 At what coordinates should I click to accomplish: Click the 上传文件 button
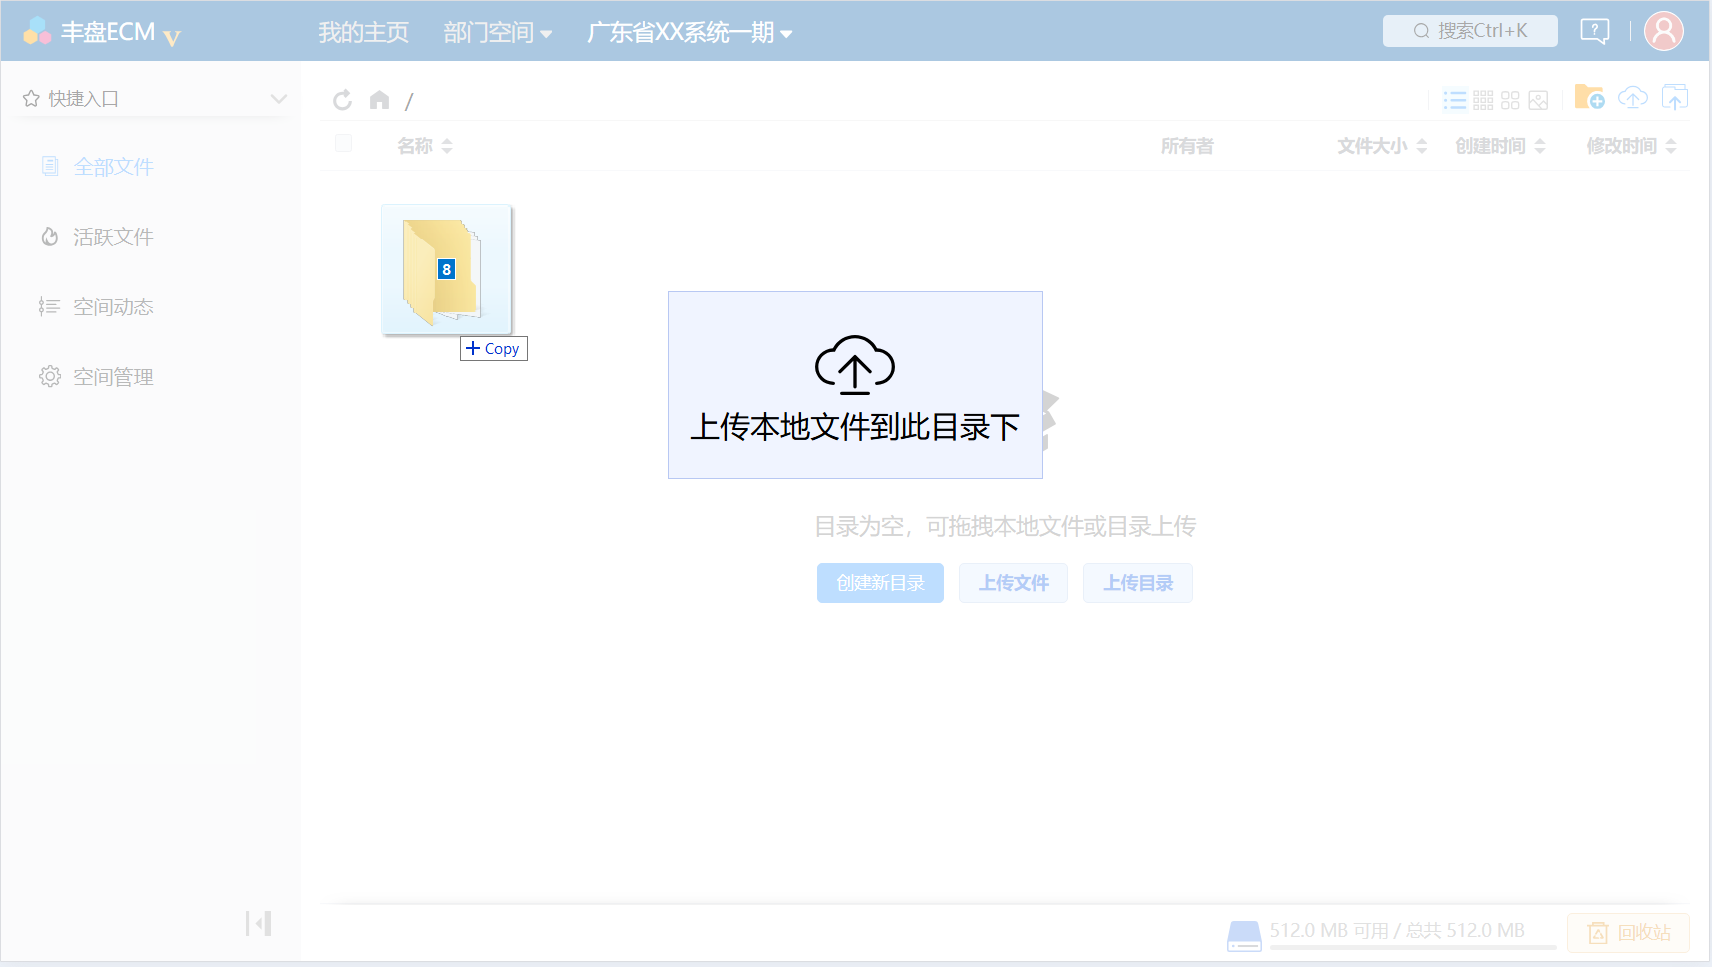click(x=1014, y=583)
